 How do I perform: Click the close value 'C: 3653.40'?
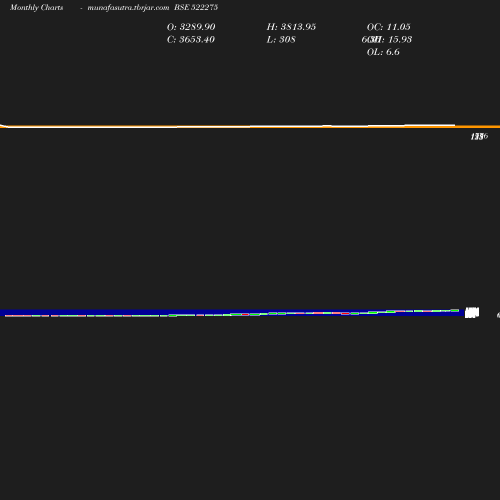(x=191, y=39)
